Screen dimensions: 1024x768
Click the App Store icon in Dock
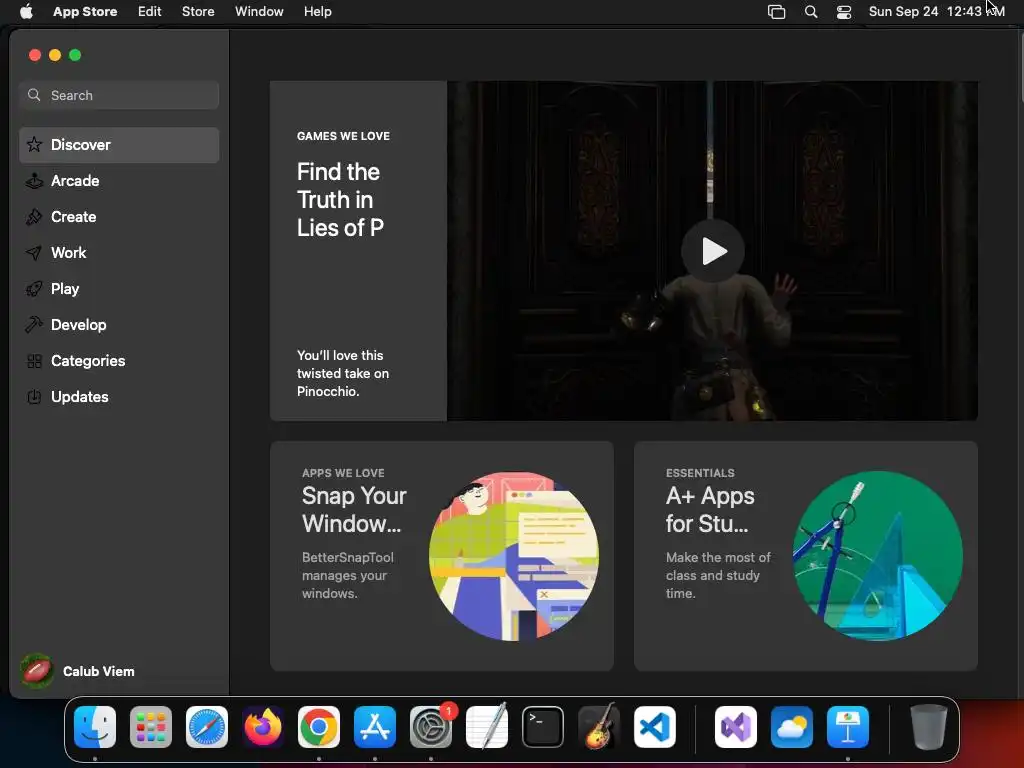375,727
